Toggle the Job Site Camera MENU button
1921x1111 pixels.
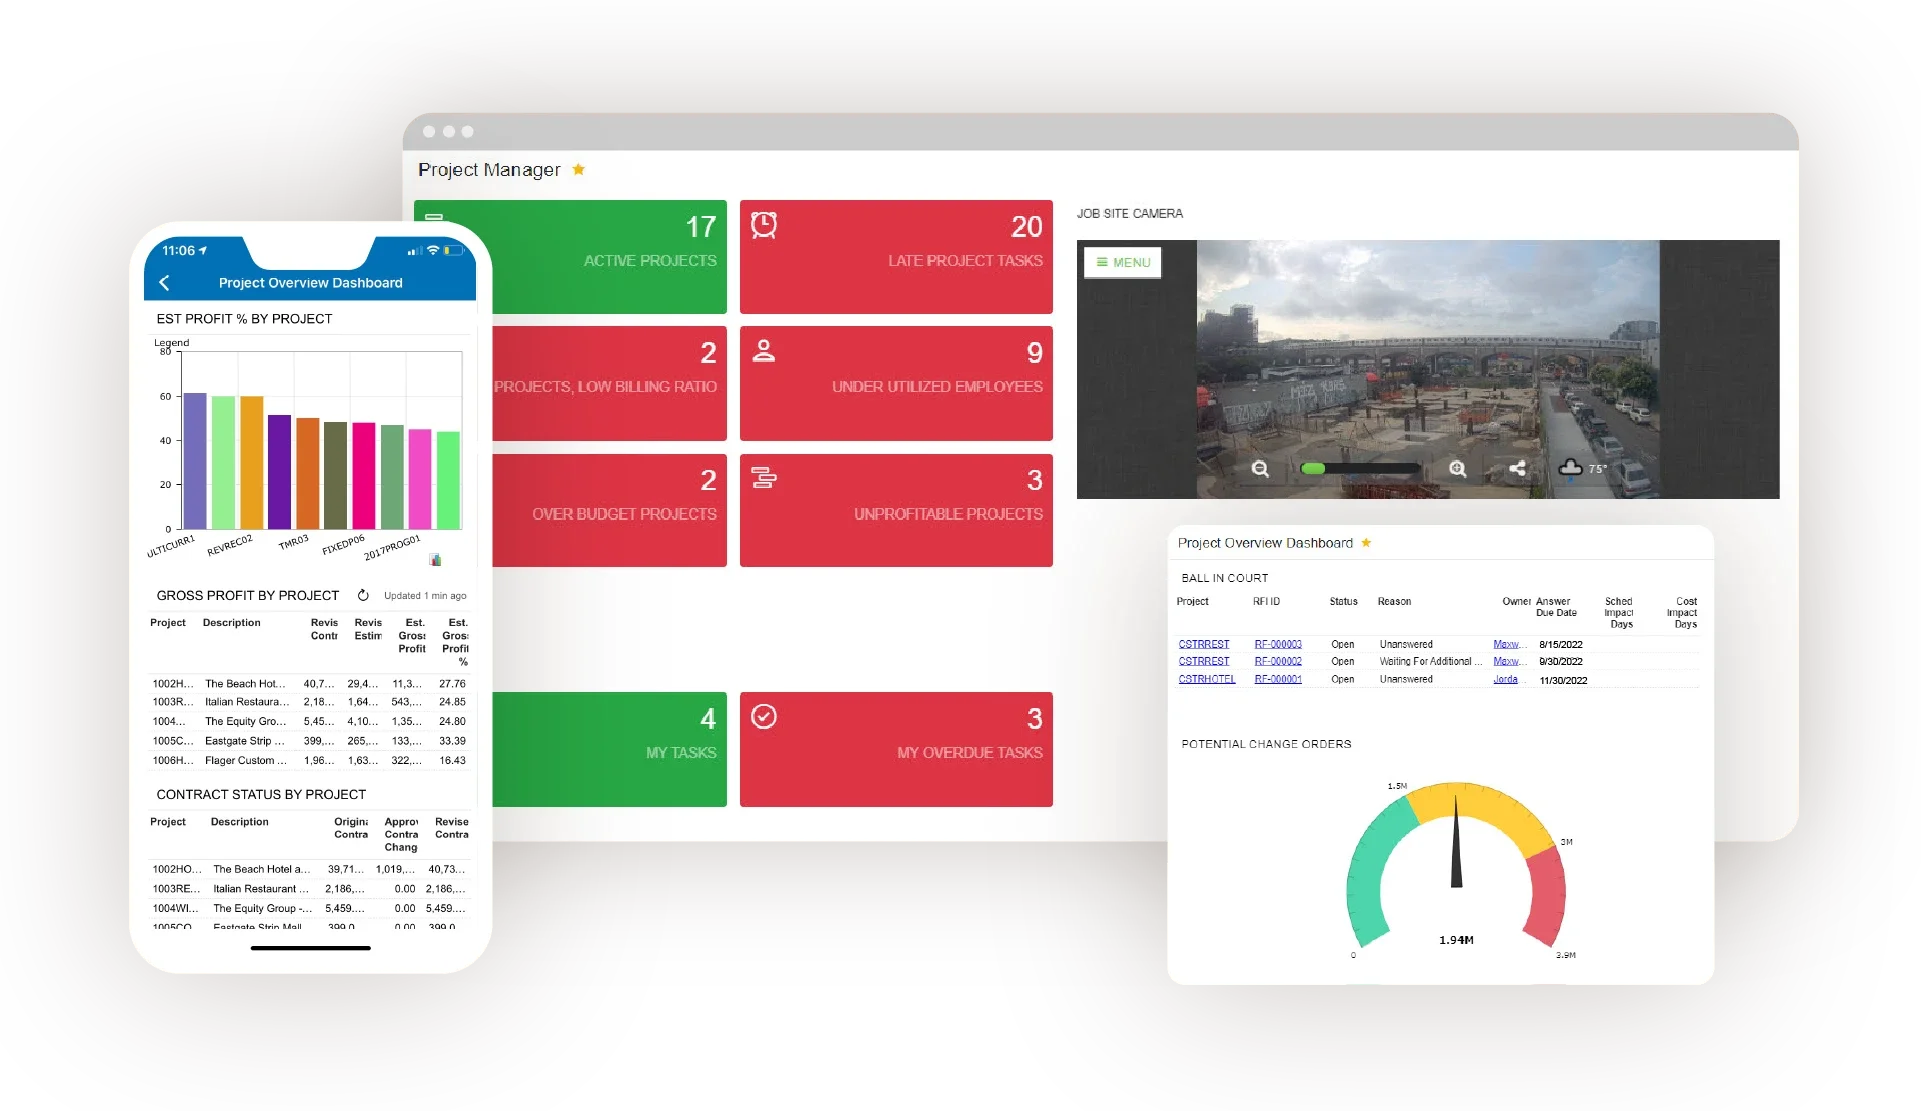(x=1122, y=262)
